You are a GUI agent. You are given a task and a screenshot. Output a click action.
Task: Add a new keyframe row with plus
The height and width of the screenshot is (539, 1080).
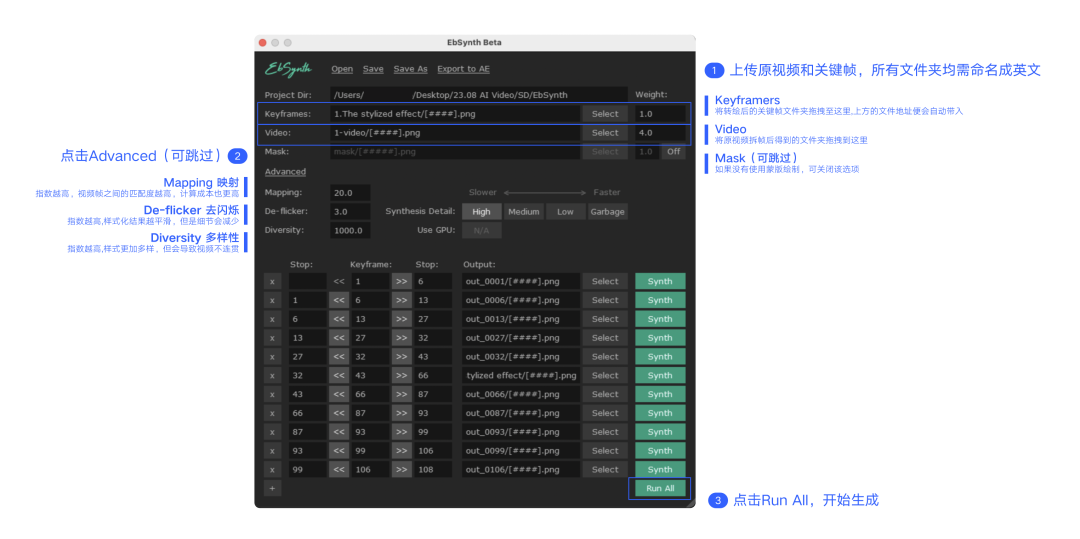(x=272, y=488)
